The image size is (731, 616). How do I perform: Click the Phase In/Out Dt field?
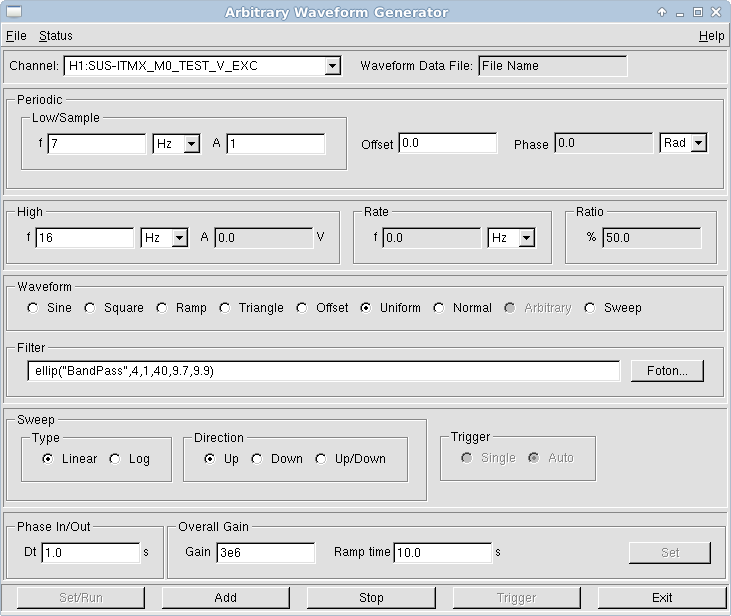pos(91,553)
